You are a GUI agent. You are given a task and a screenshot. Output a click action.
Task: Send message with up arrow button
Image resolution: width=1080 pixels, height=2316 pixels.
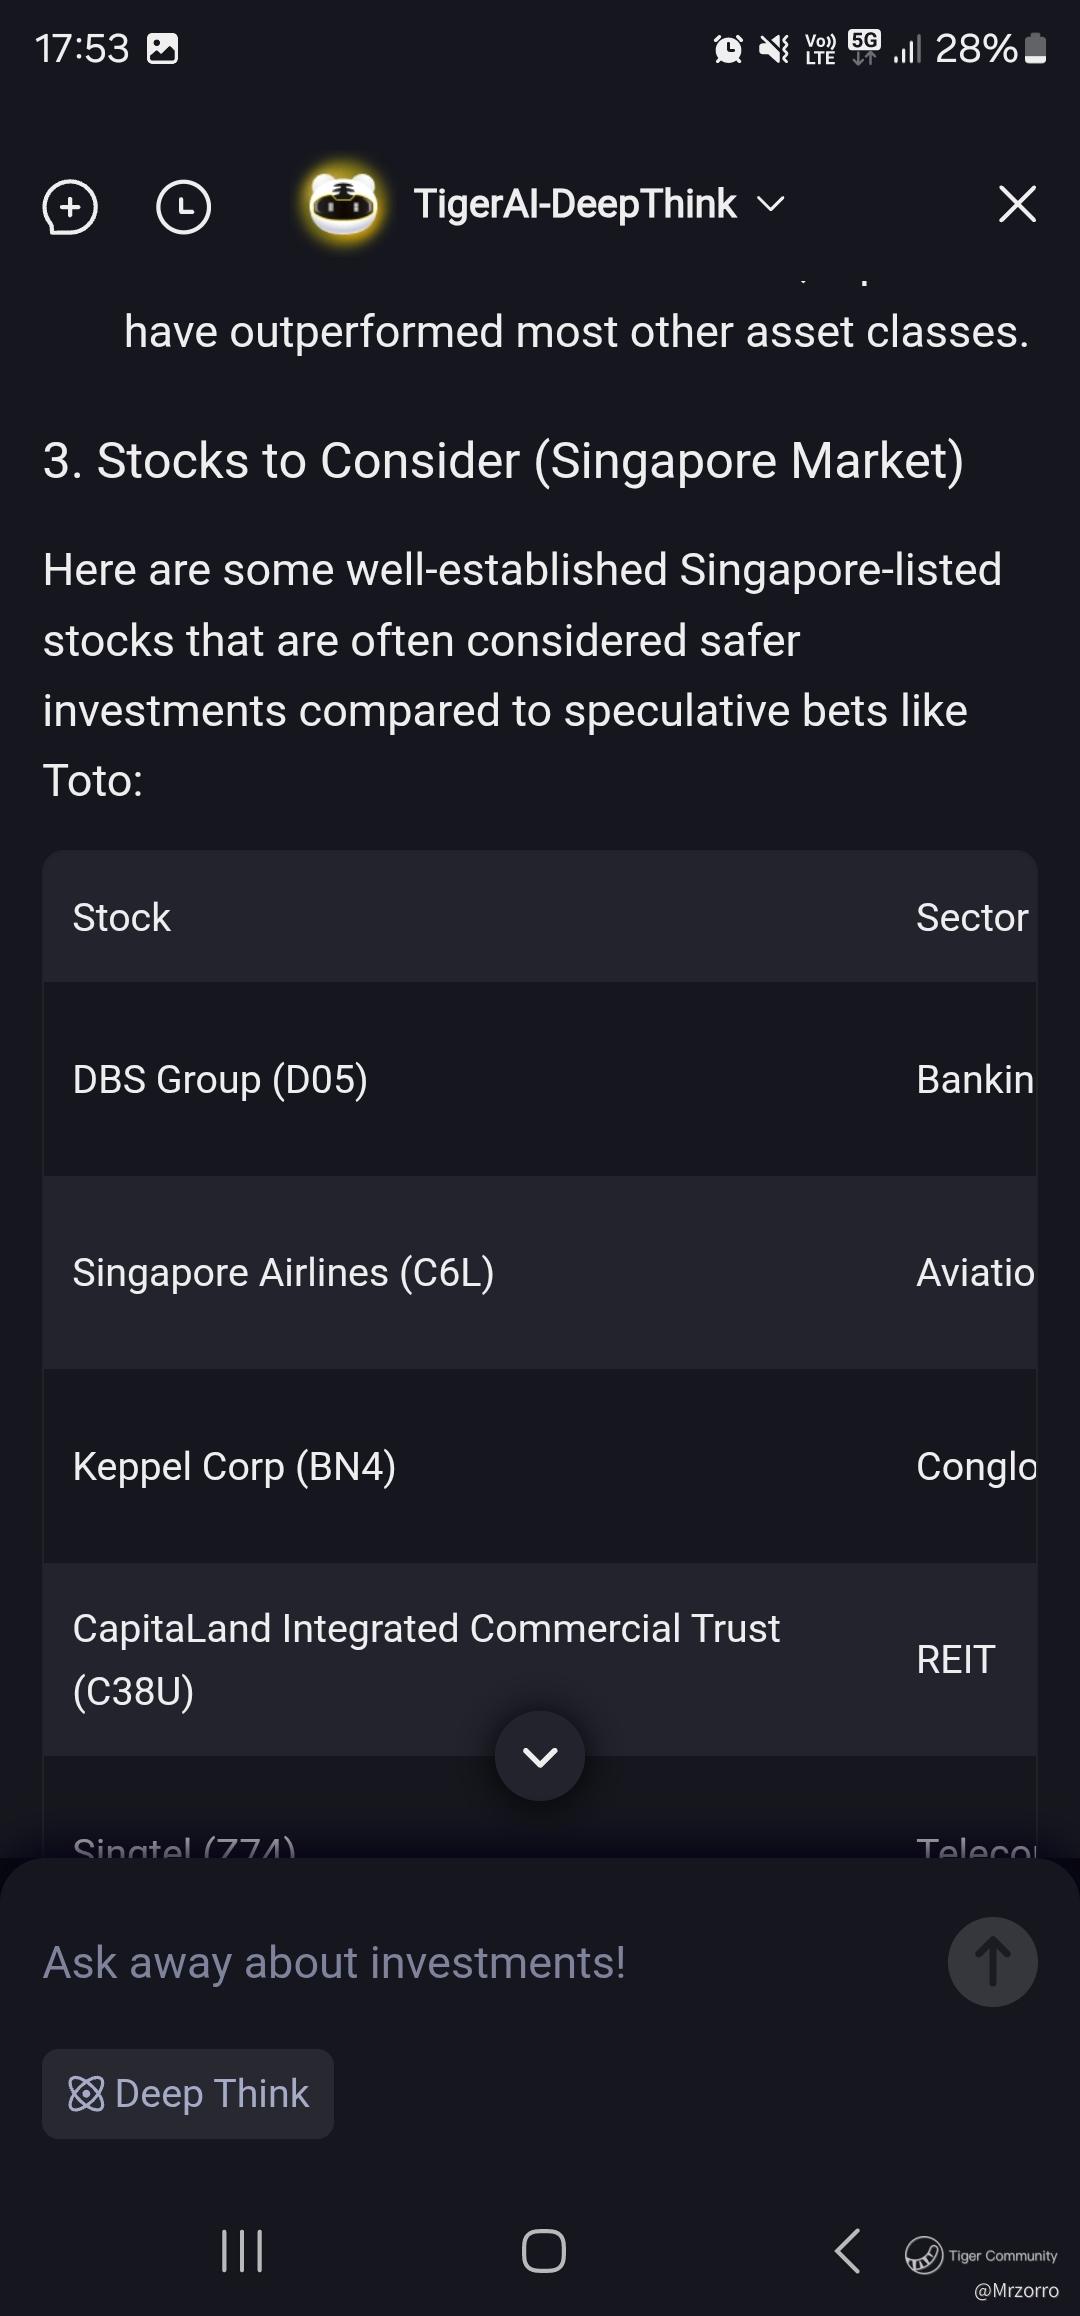click(x=992, y=1961)
